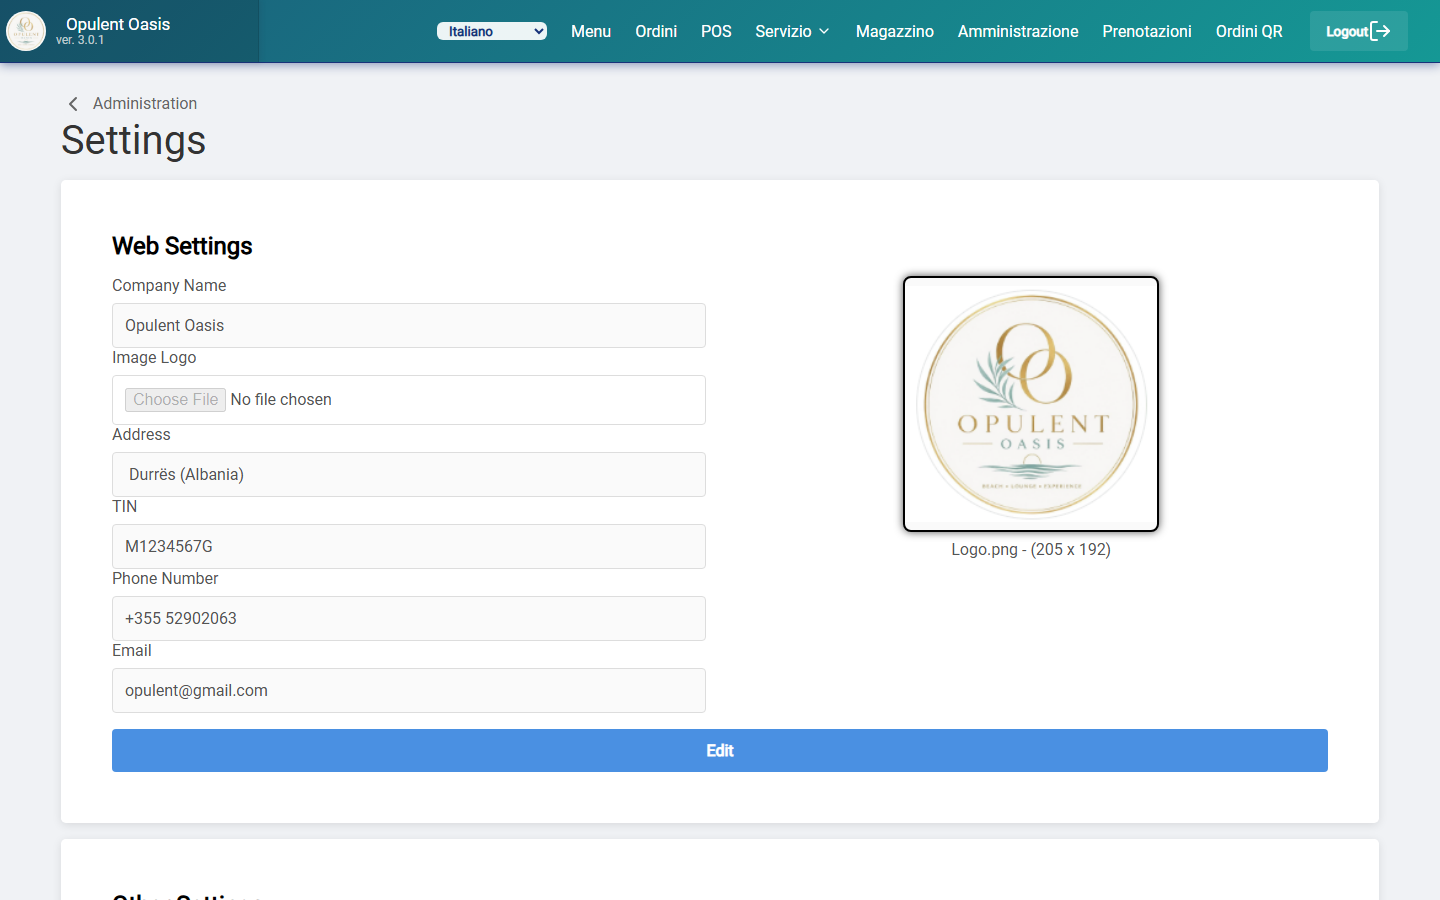The height and width of the screenshot is (900, 1440).
Task: Click the Opulent Oasis logo in the navbar
Action: tap(26, 31)
